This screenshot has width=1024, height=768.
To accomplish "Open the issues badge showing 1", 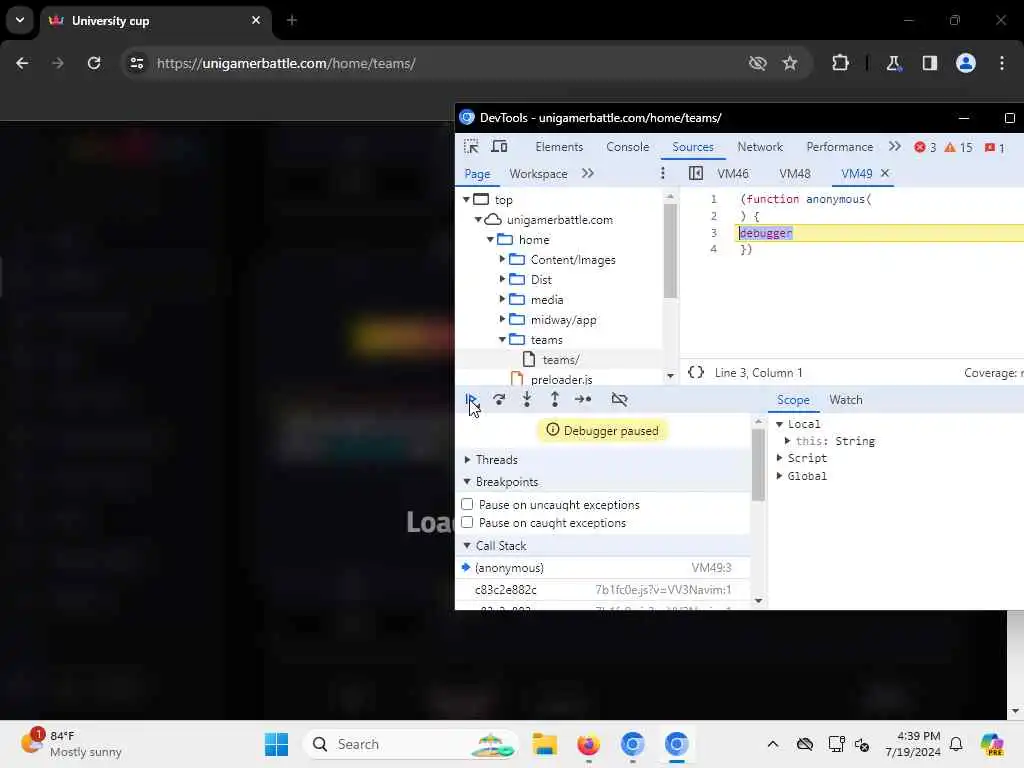I will click(x=995, y=147).
